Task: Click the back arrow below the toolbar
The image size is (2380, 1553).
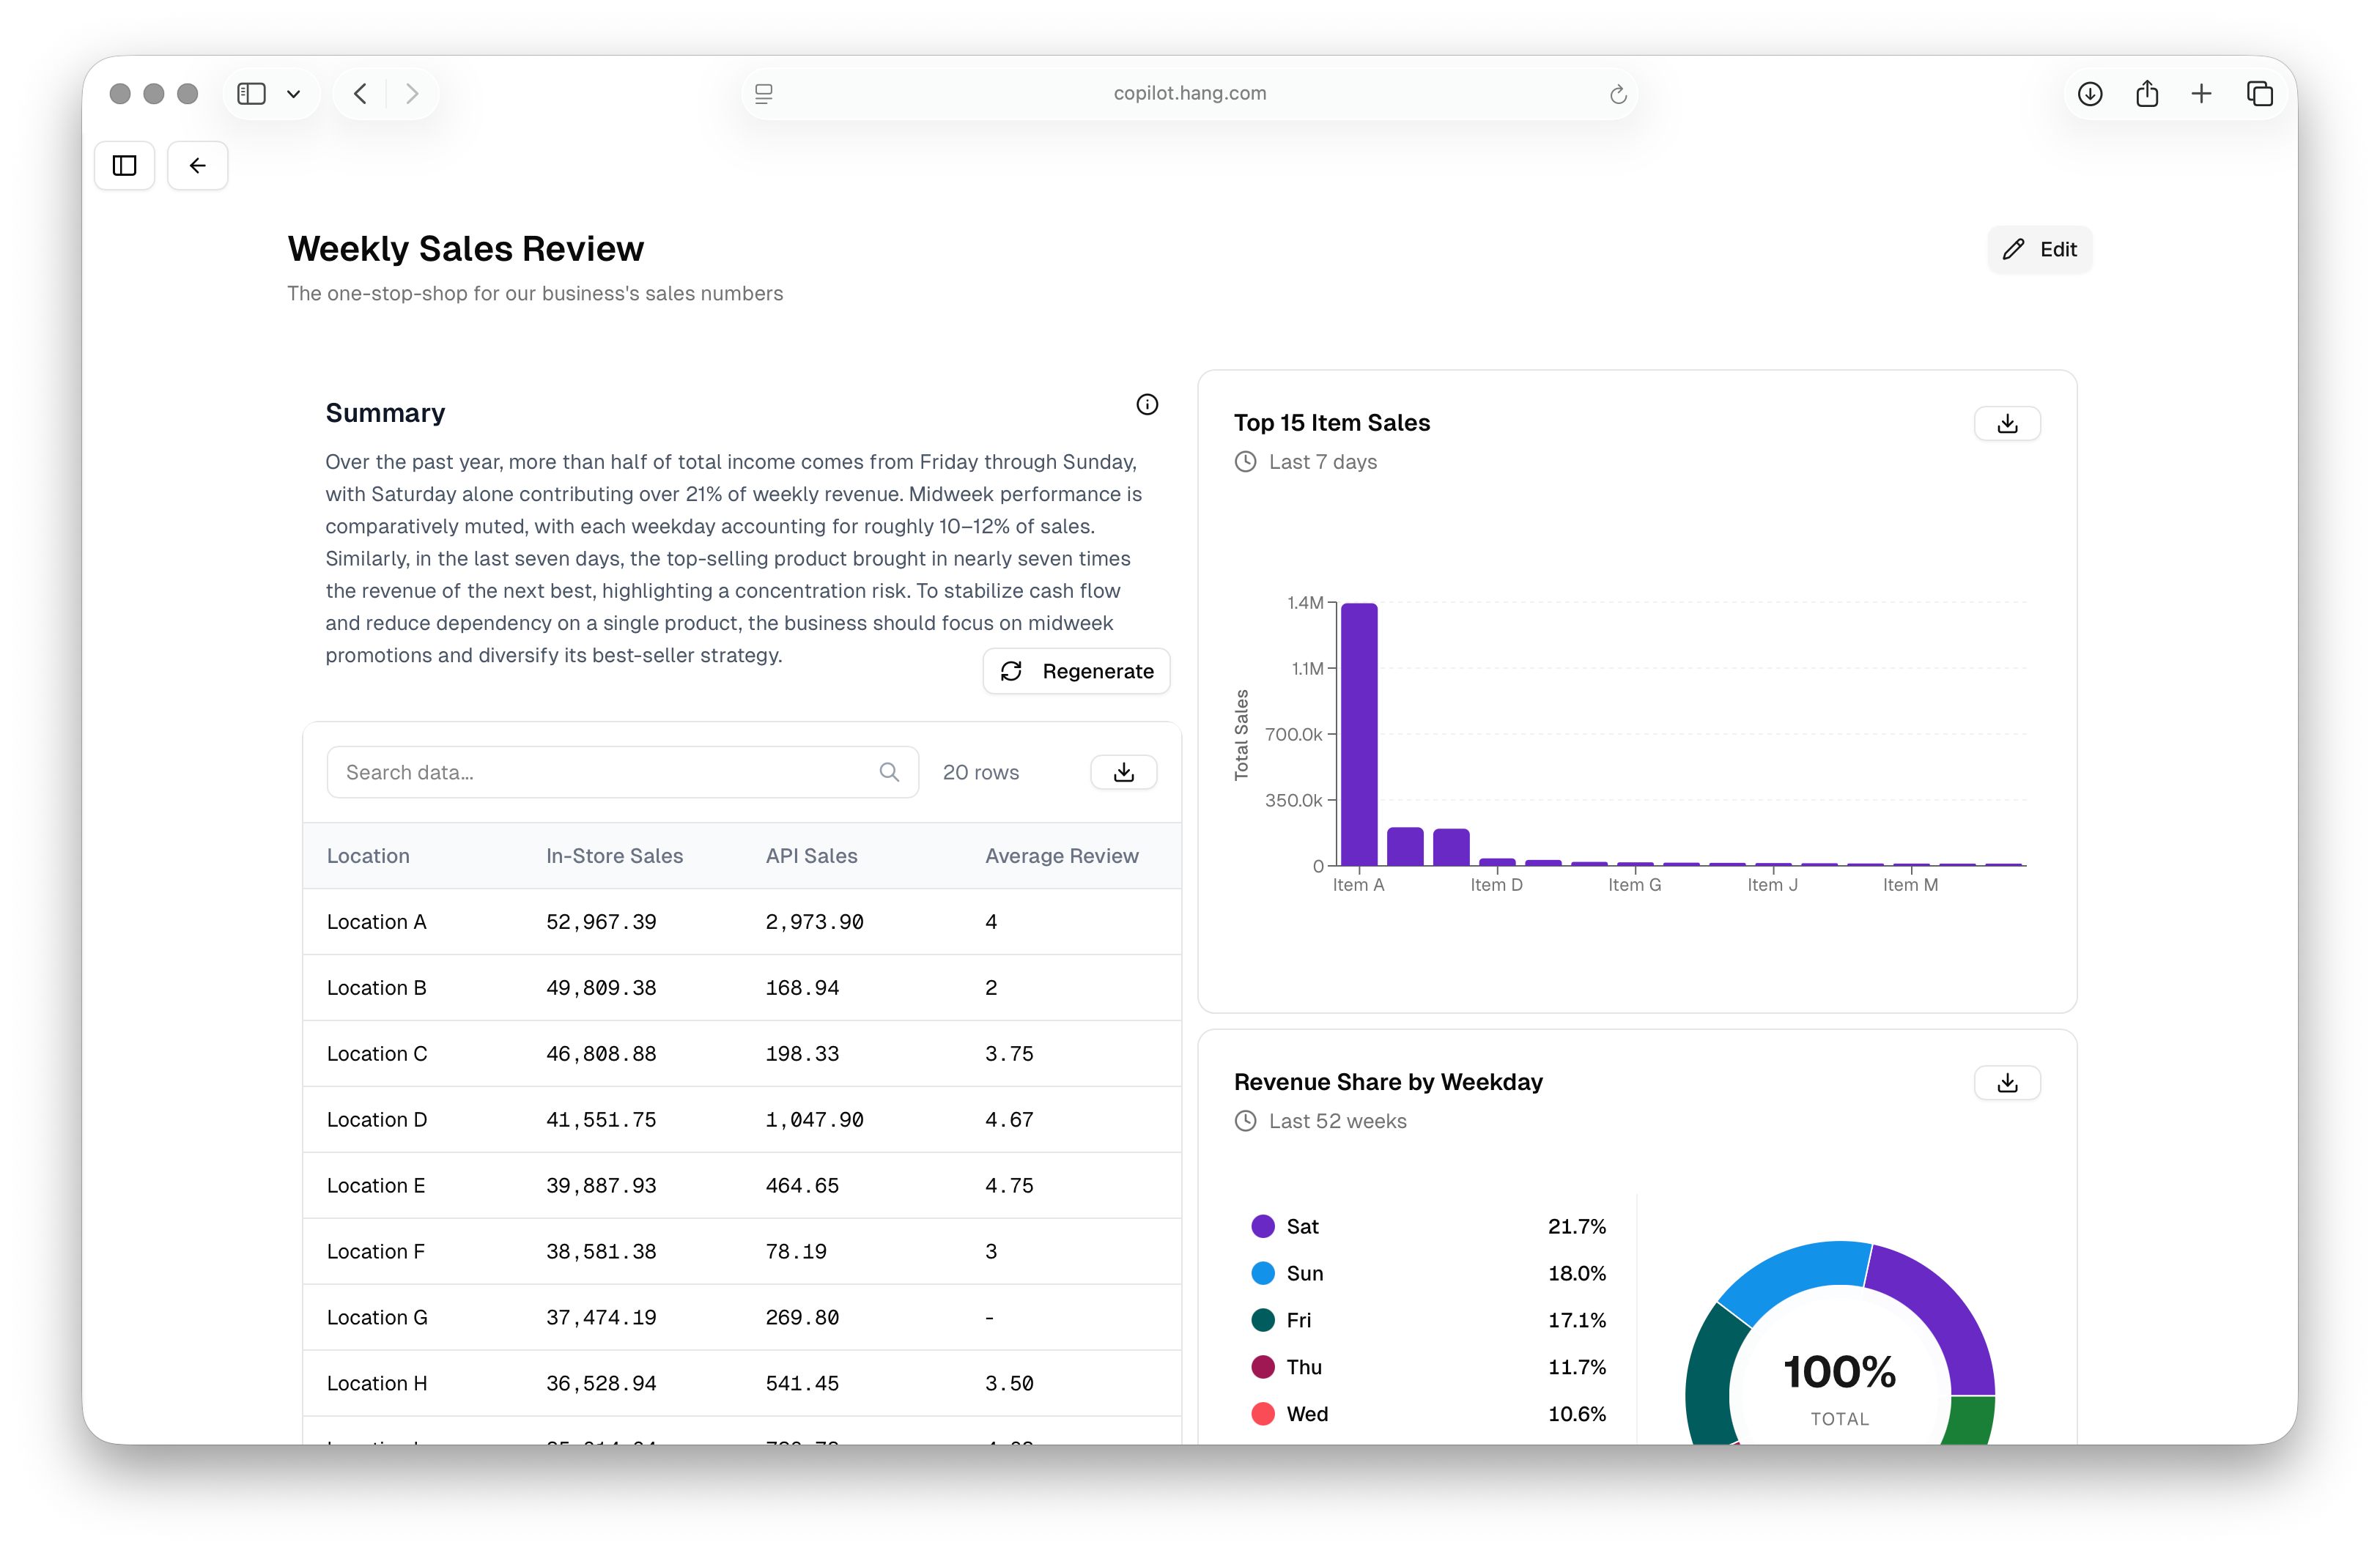Action: pos(198,165)
